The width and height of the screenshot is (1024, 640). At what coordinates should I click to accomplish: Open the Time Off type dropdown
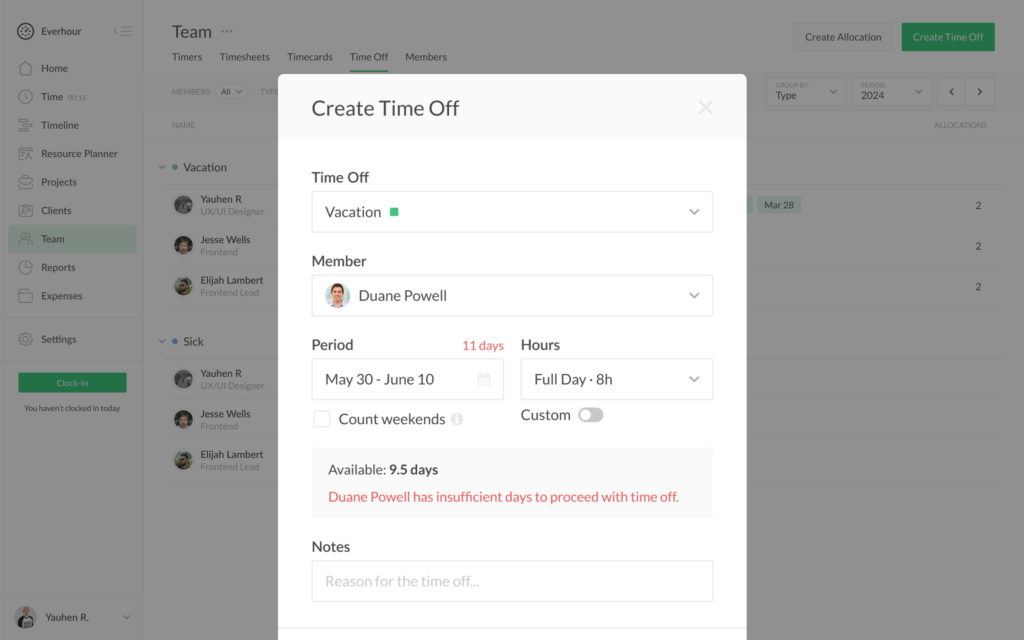tap(512, 212)
